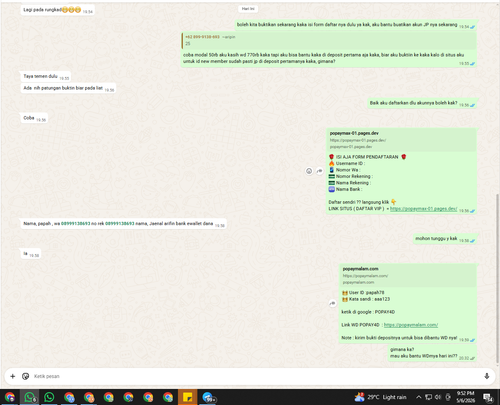
Task: Open the sticker and emoji picker icon
Action: [25, 376]
